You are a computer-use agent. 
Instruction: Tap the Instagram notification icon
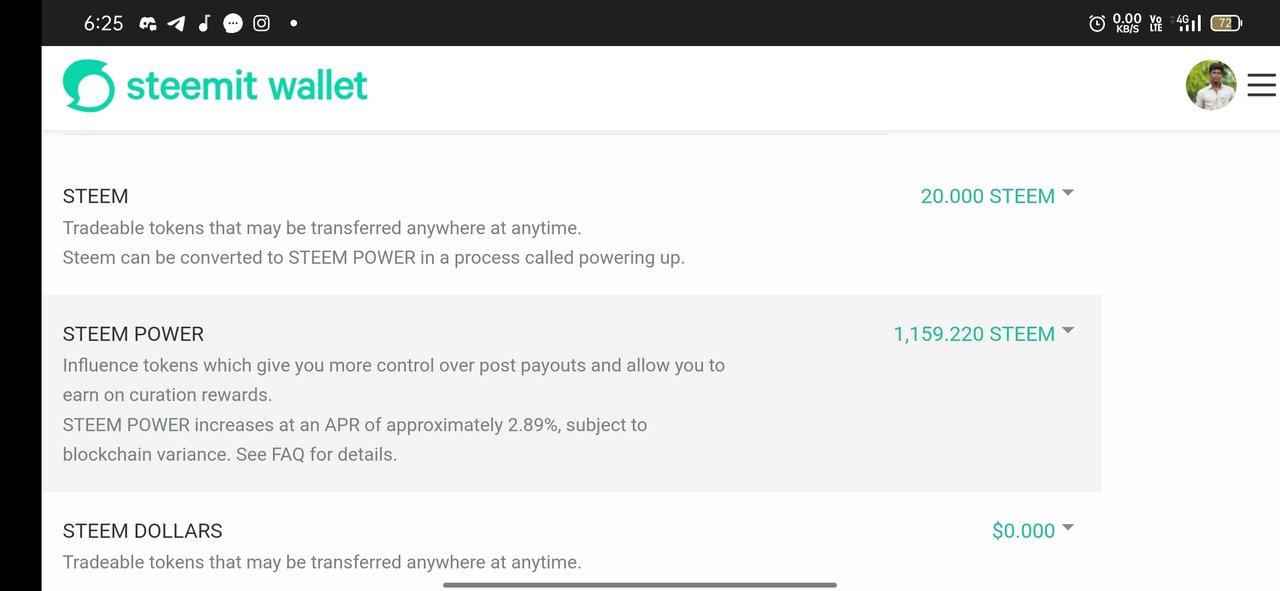[261, 23]
